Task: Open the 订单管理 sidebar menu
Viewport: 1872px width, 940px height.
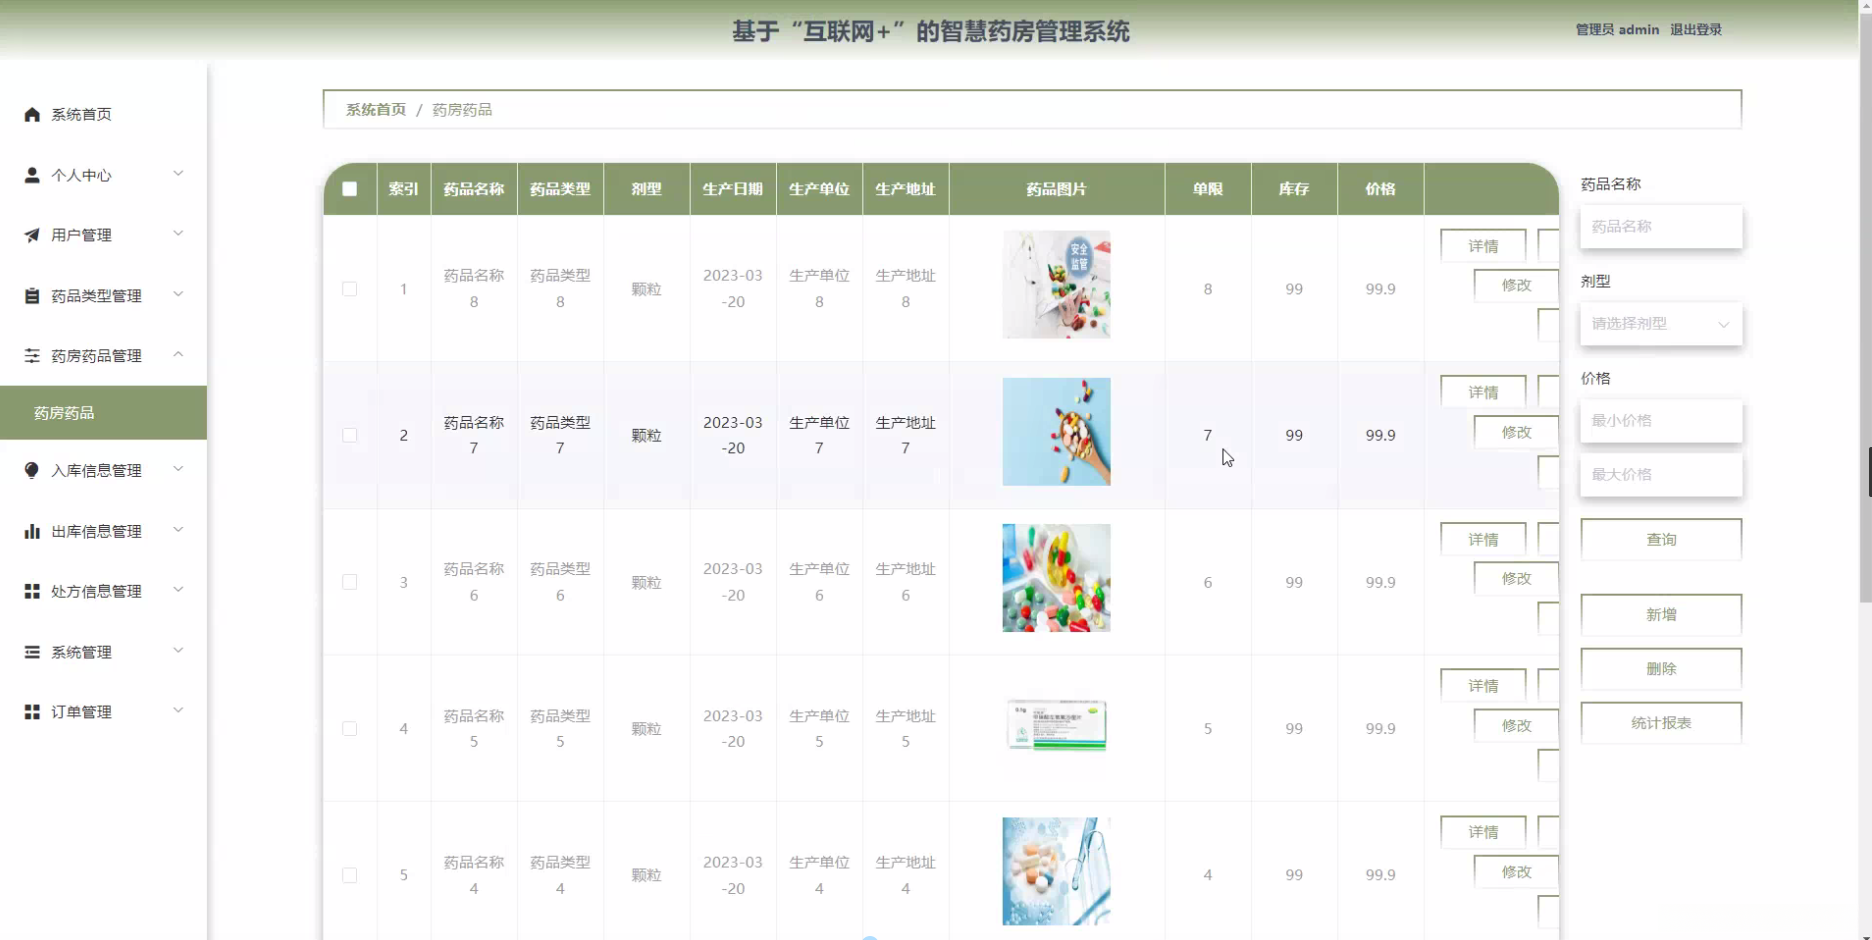Action: [x=103, y=712]
